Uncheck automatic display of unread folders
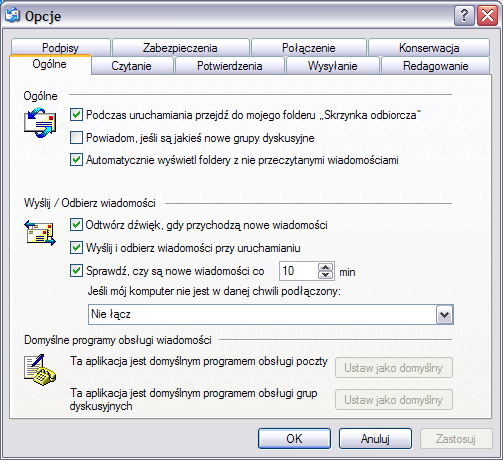The width and height of the screenshot is (503, 460). coord(76,160)
